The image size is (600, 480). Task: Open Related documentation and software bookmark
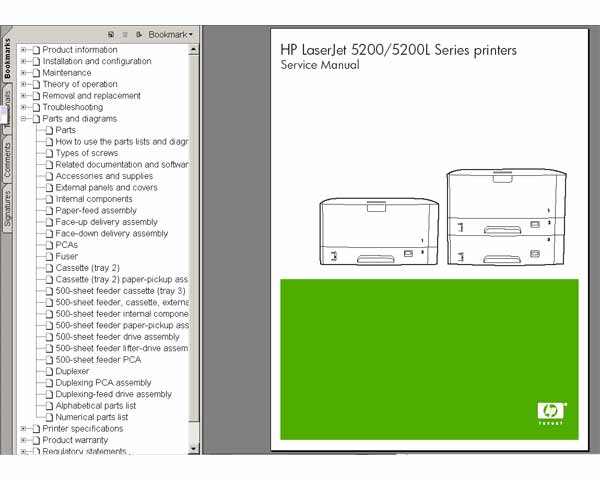[x=122, y=165]
